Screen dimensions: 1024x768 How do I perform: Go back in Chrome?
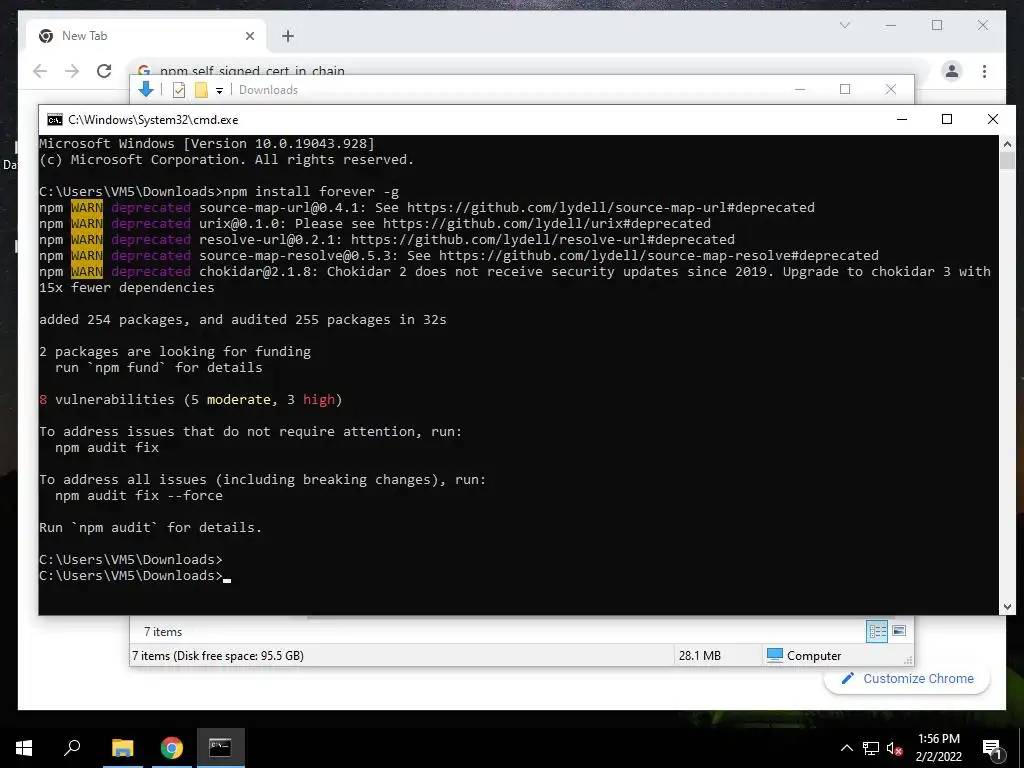(x=40, y=71)
